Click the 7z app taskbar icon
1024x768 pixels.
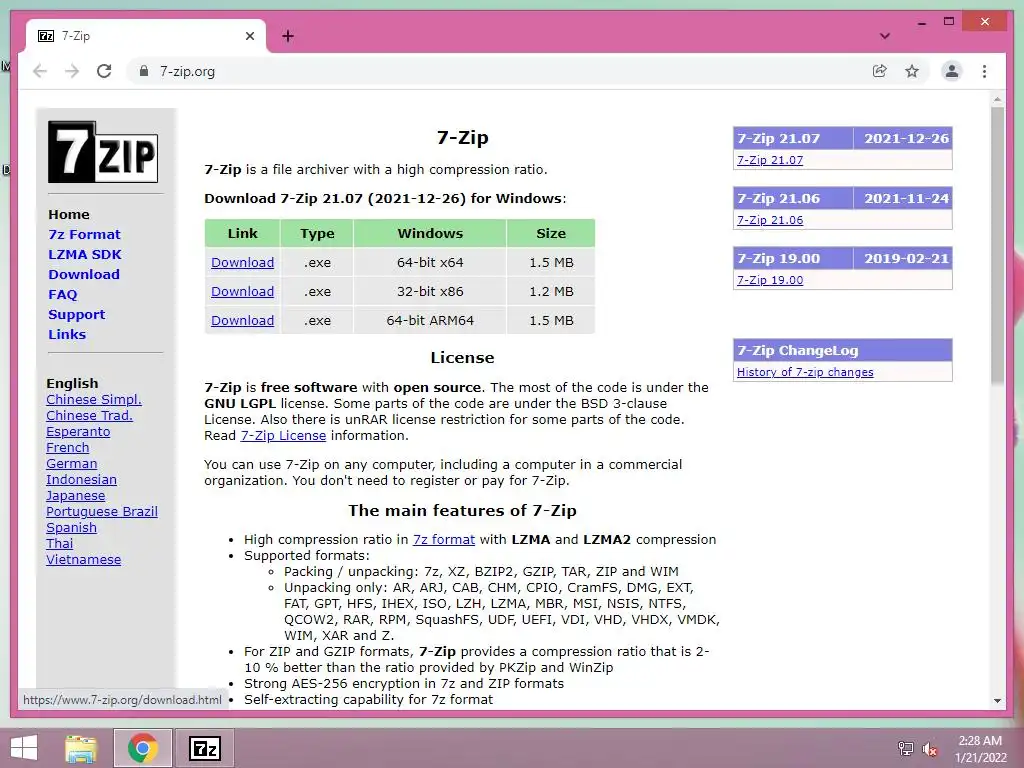pos(204,748)
